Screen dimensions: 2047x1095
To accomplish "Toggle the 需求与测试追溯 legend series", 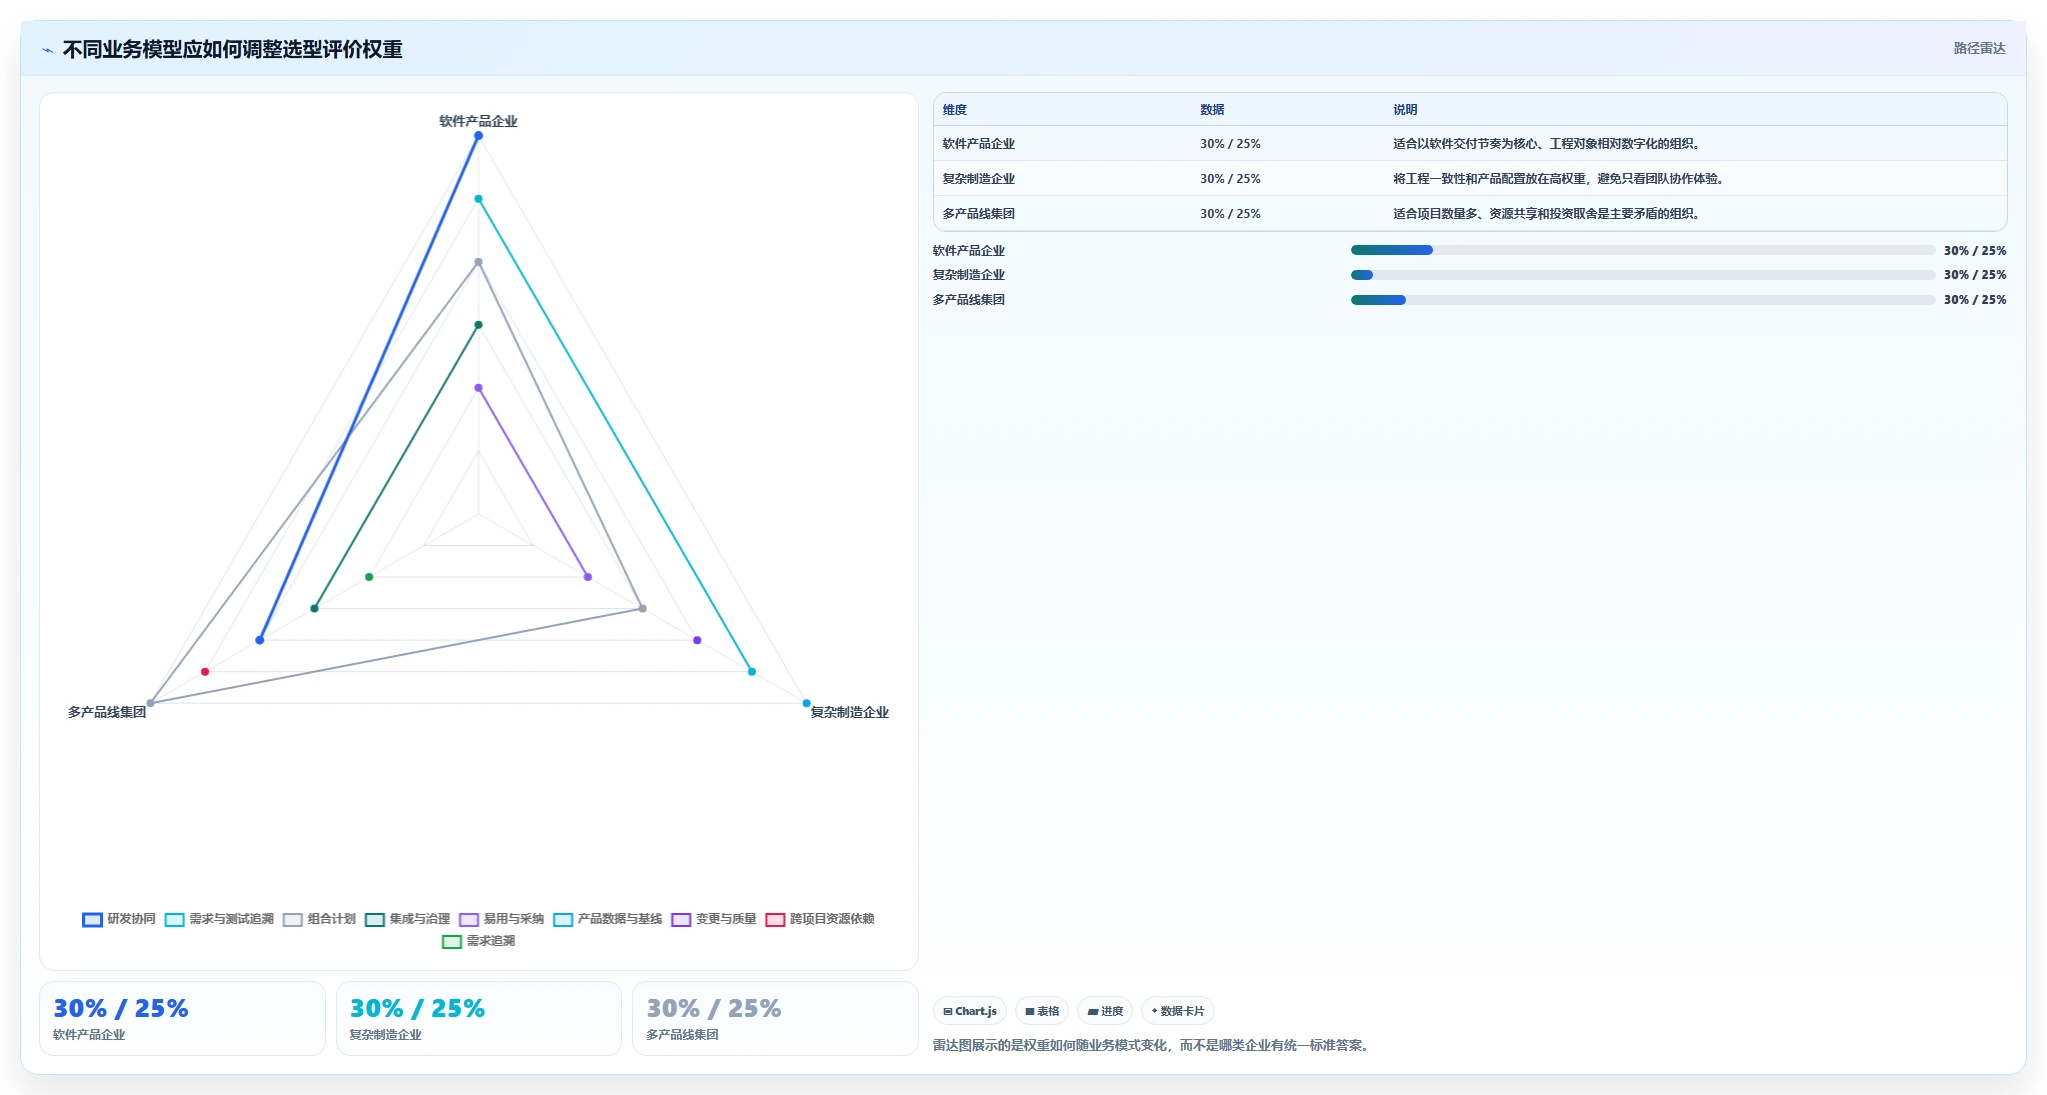I will (x=219, y=919).
